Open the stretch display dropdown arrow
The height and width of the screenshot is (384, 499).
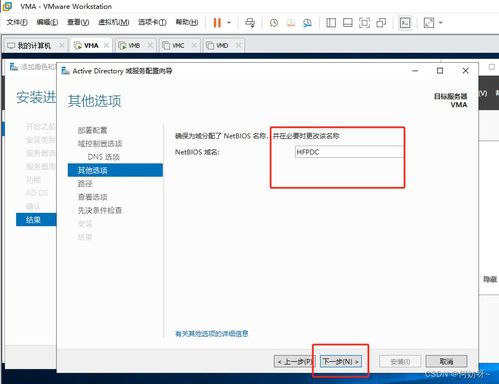click(x=441, y=23)
